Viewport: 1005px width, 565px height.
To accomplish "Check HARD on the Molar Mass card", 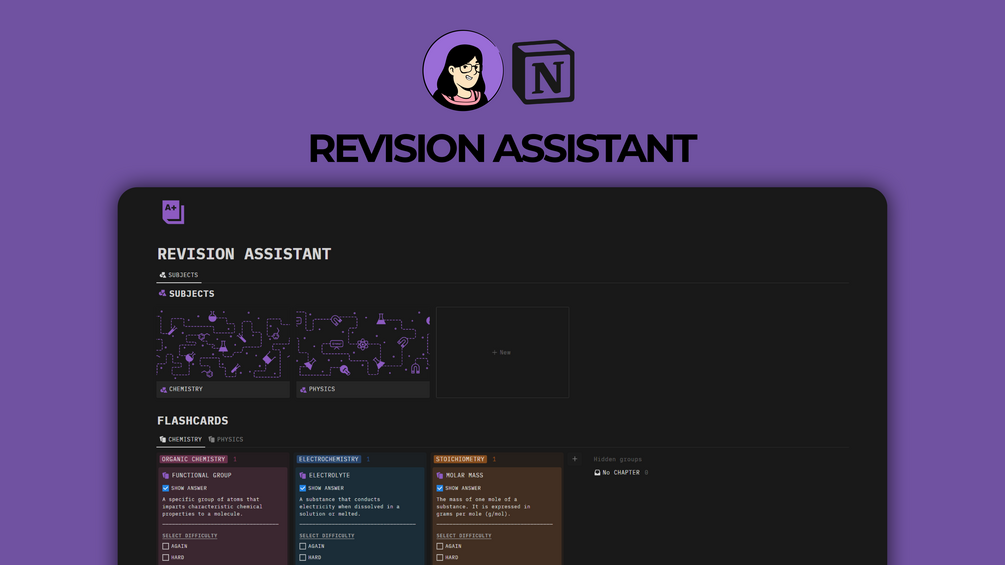I will [440, 557].
